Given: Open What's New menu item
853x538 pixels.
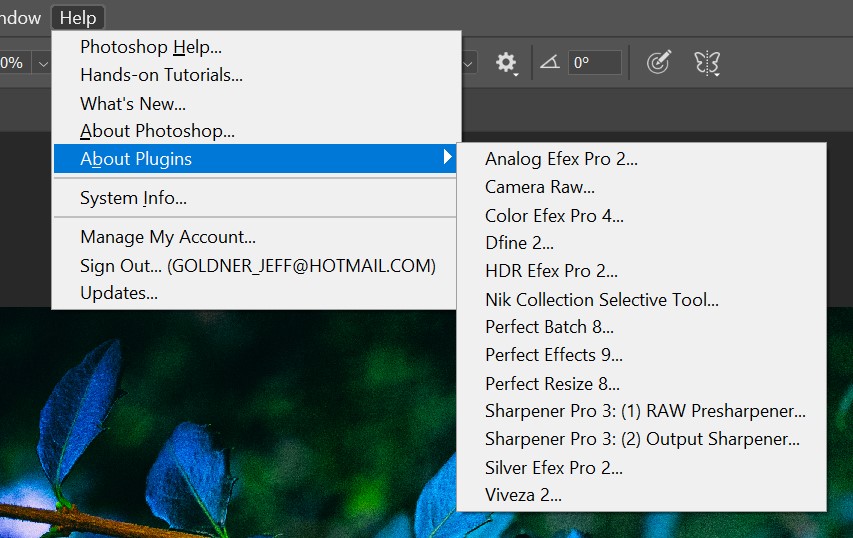Looking at the screenshot, I should (x=255, y=103).
